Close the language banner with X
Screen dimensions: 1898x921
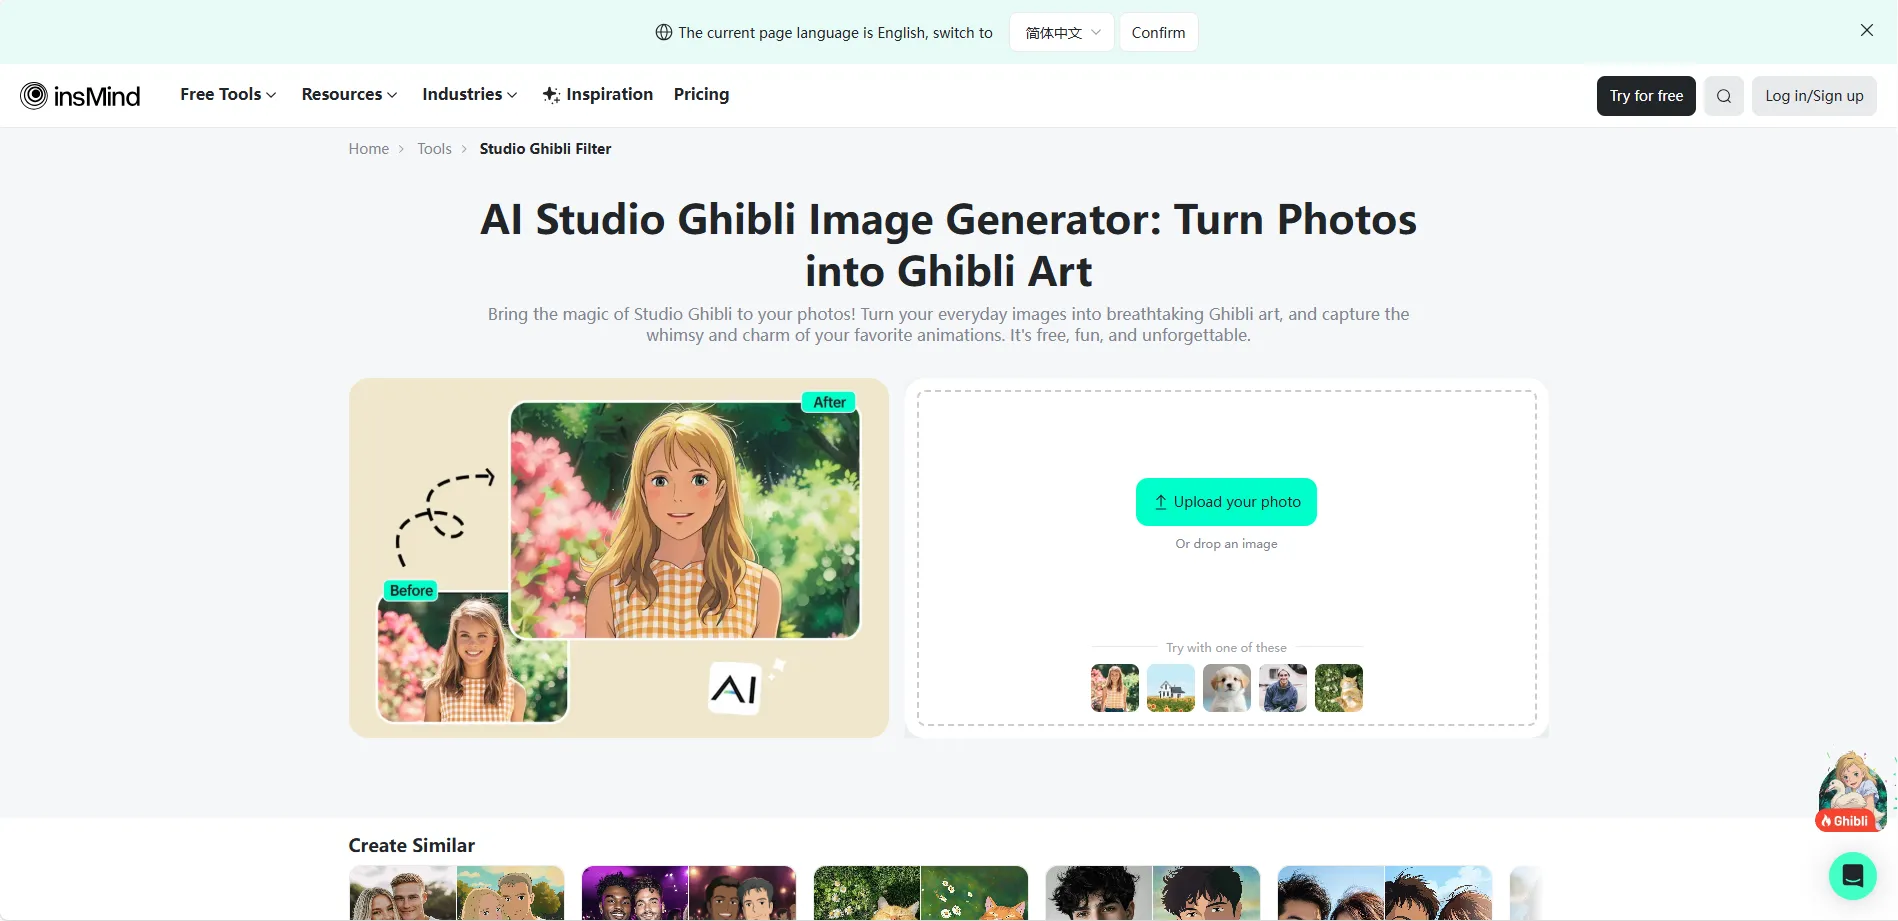[x=1867, y=31]
